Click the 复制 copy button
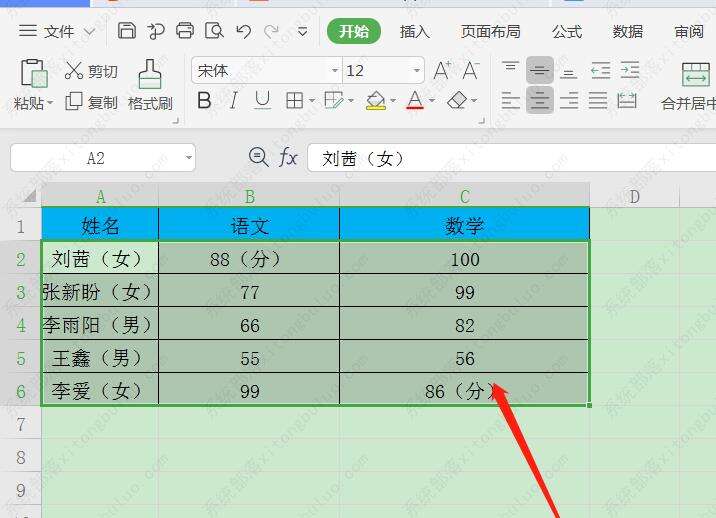 point(91,102)
